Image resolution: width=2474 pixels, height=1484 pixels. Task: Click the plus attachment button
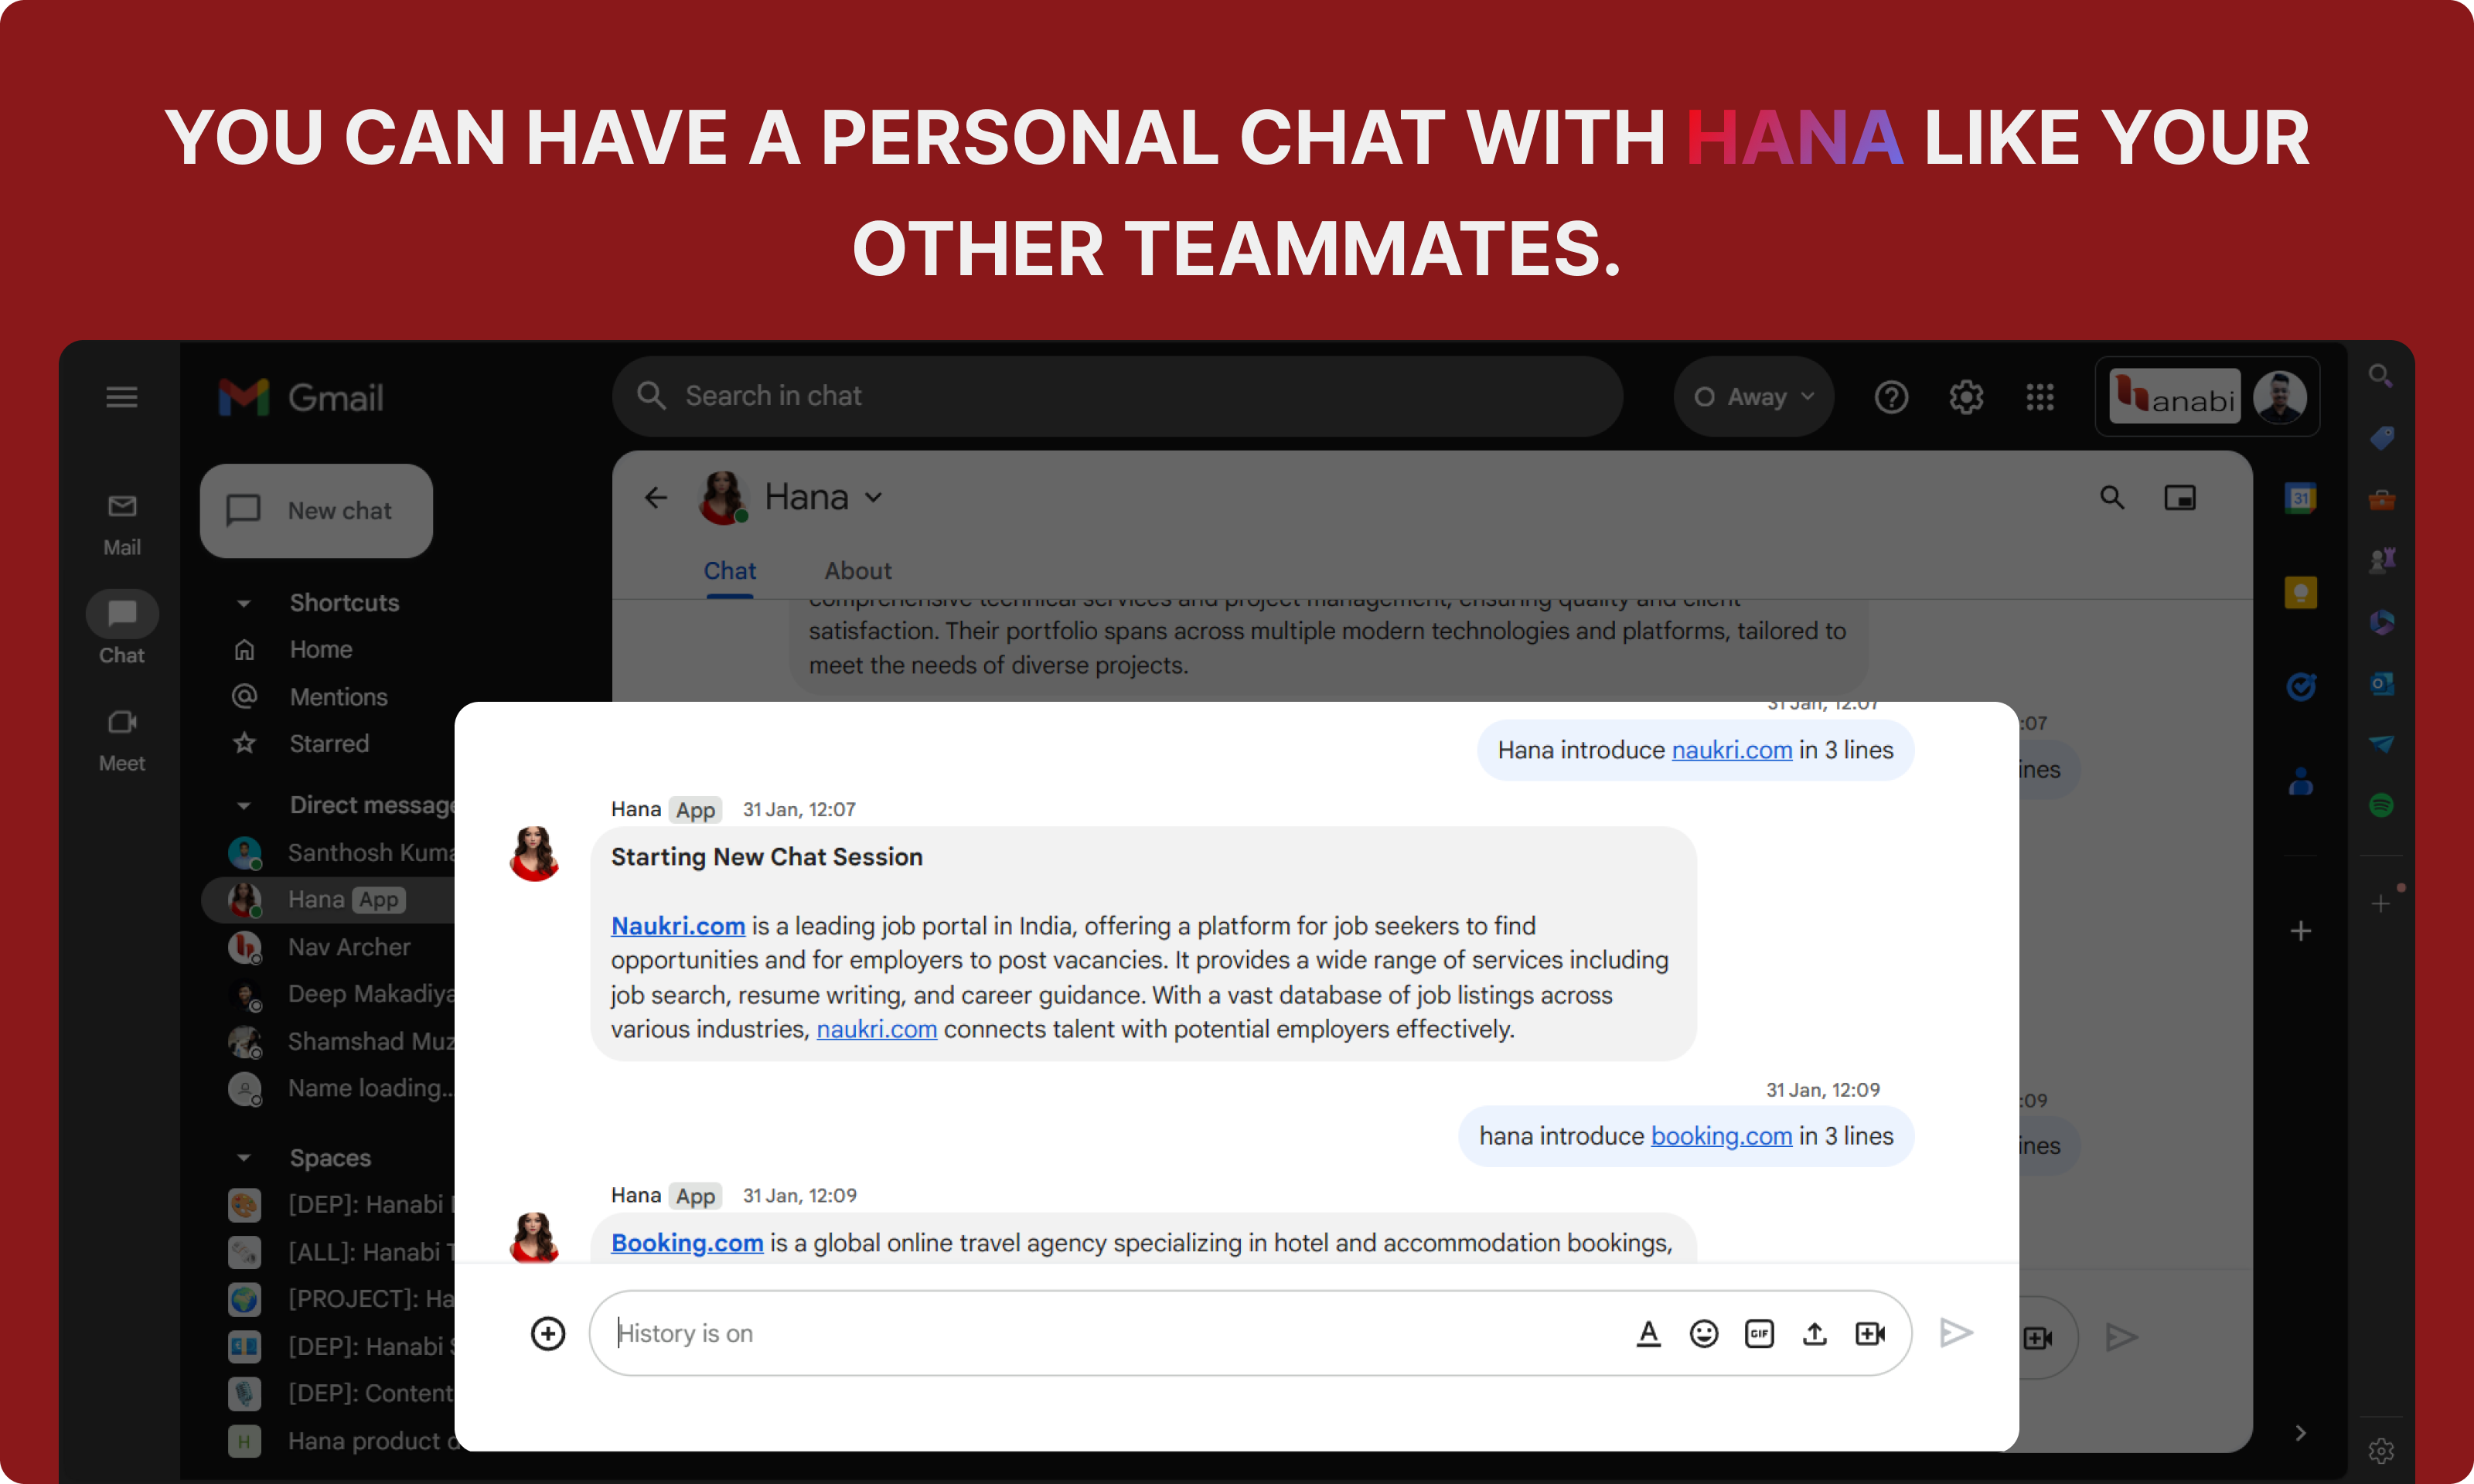[547, 1333]
